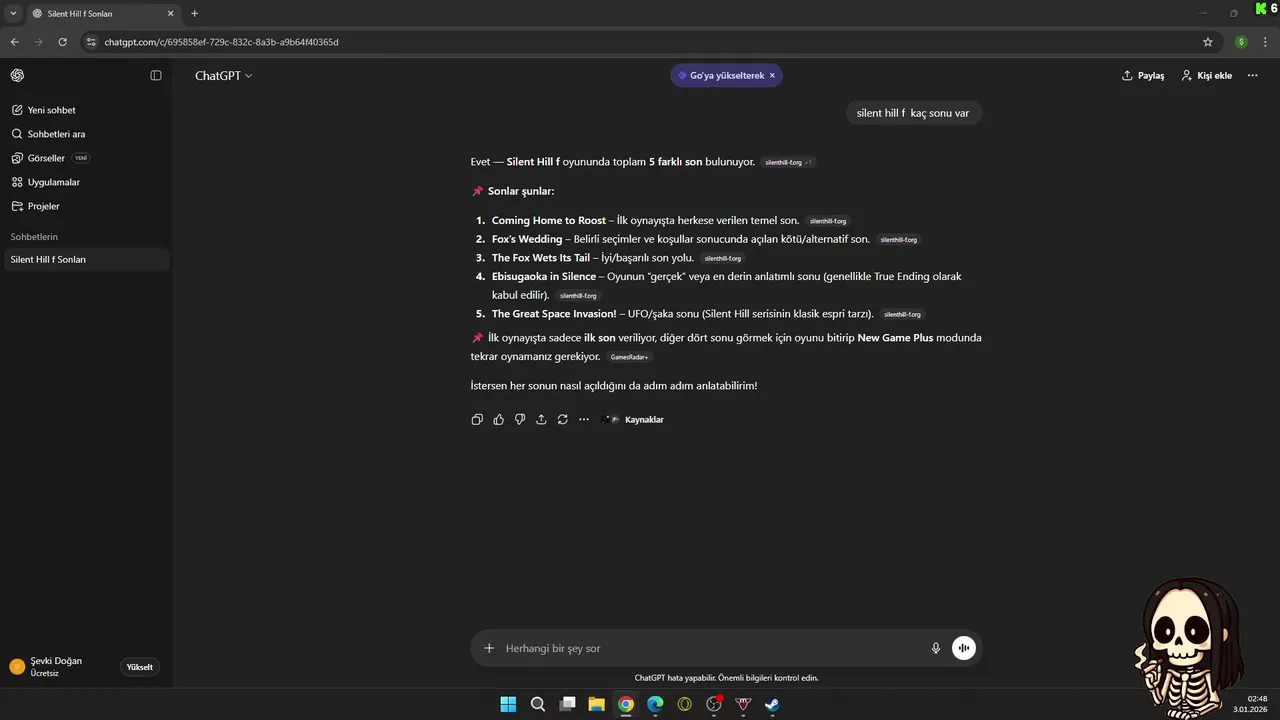Viewport: 1280px width, 720px height.
Task: Click silenthill-f.org chip after Coming Home to Roost
Action: 828,221
